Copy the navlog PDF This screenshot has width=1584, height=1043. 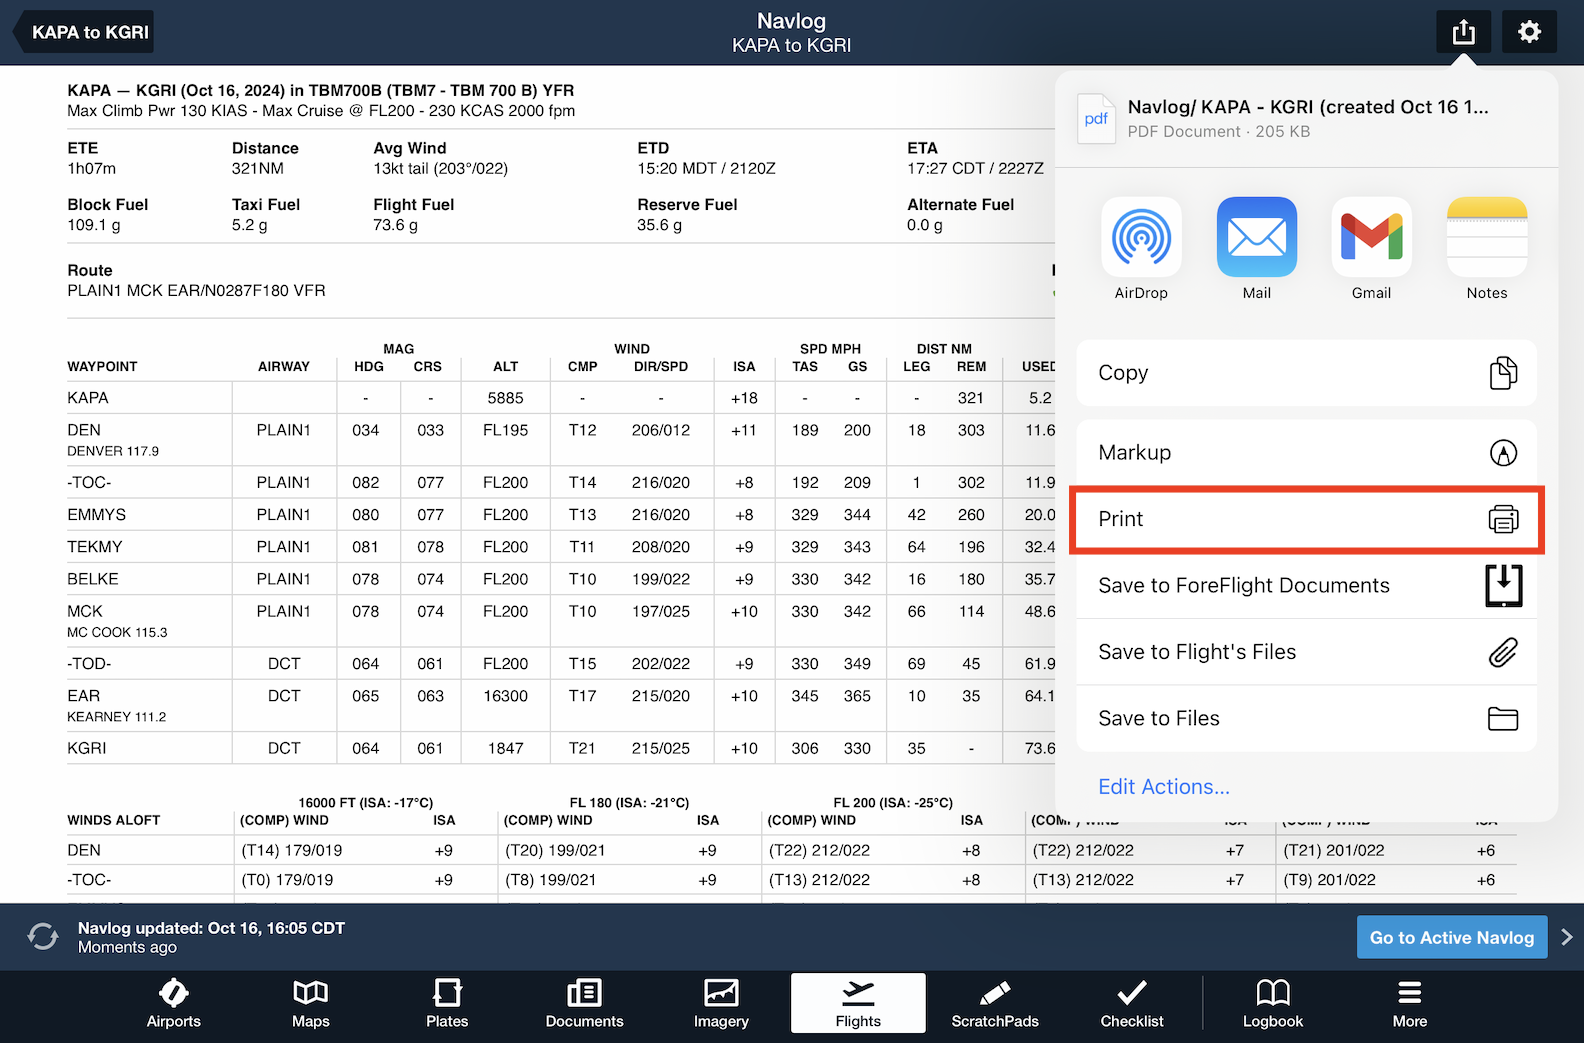(1306, 373)
